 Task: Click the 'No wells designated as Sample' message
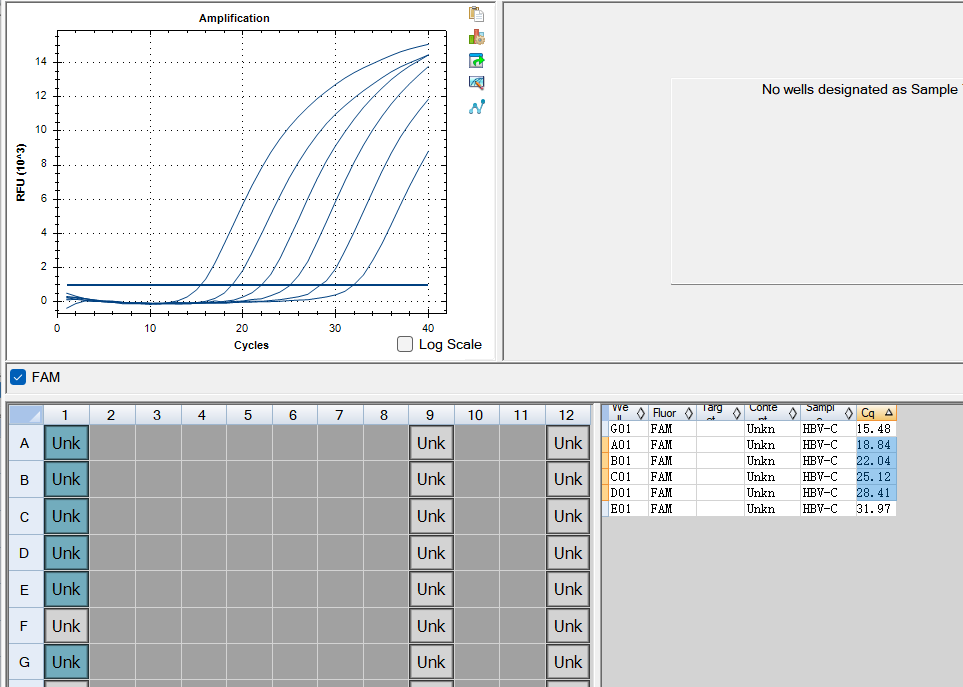[862, 90]
